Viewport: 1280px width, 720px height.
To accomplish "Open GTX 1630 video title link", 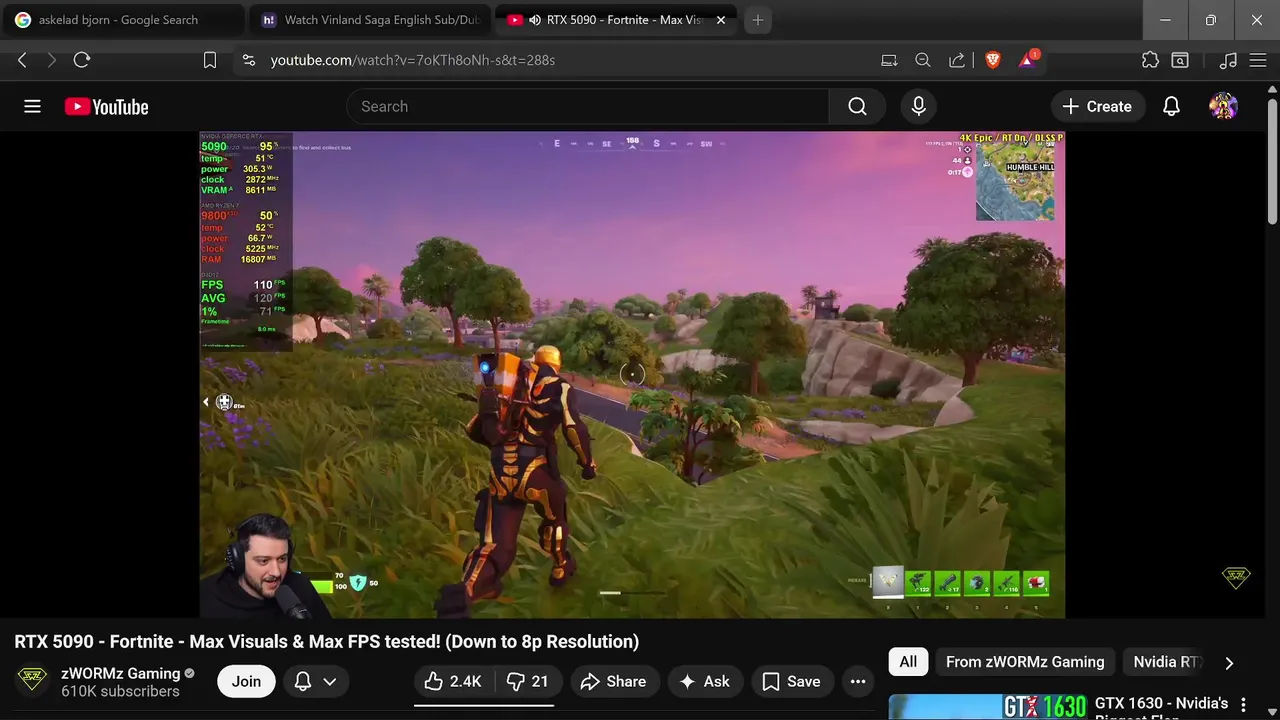I will 1161,706.
